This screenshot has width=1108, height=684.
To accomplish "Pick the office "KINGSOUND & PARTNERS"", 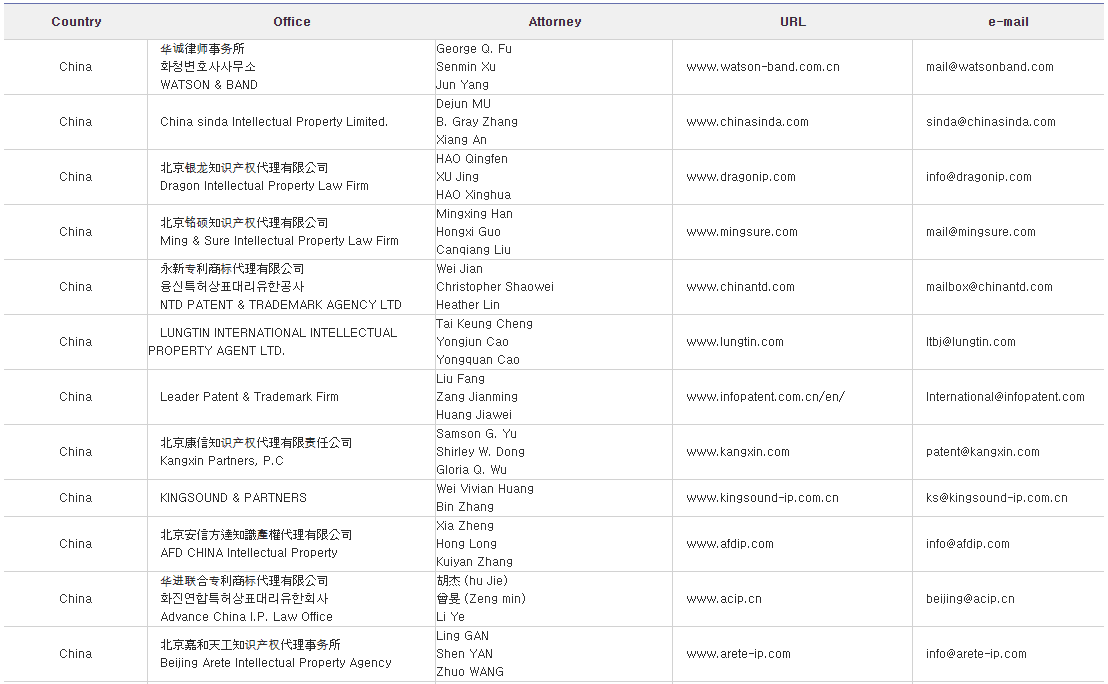I will click(x=234, y=499).
